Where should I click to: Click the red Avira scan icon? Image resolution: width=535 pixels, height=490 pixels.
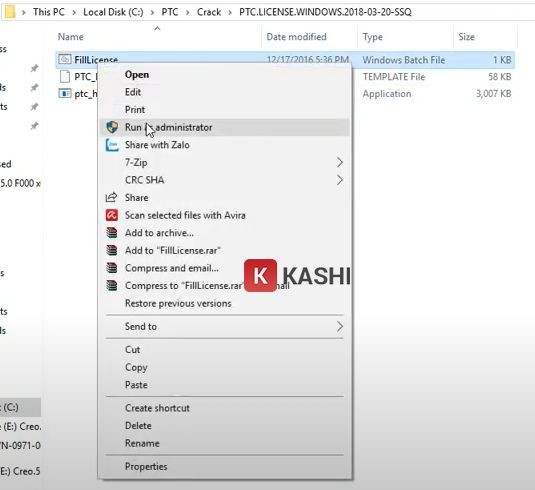(x=112, y=215)
